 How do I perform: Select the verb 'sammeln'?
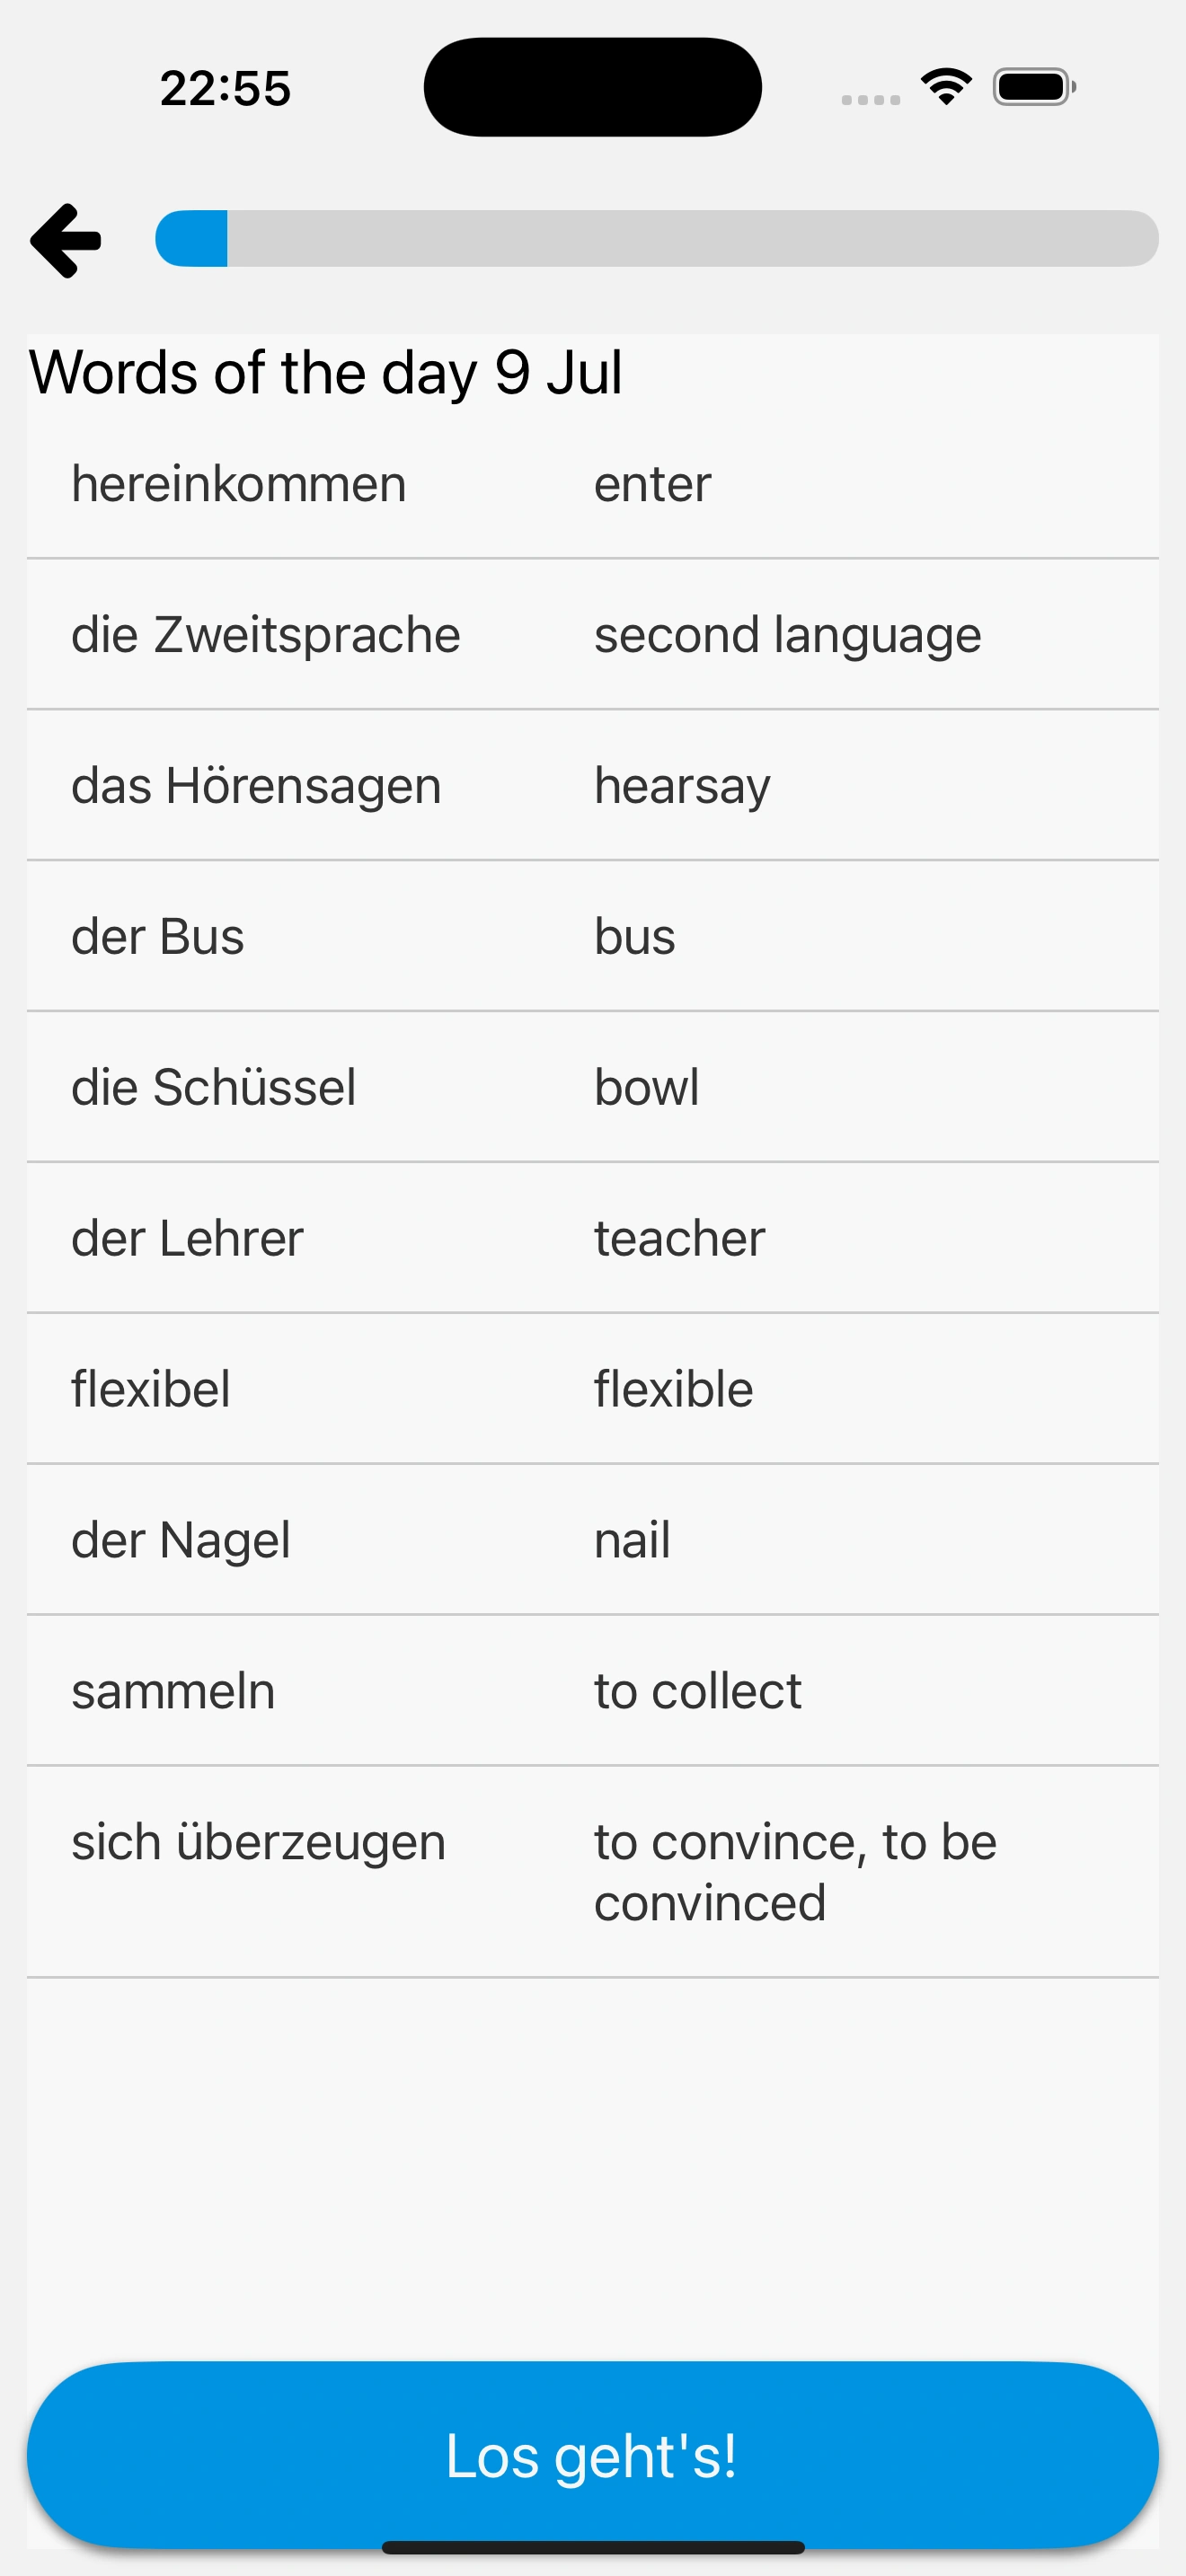point(173,1691)
